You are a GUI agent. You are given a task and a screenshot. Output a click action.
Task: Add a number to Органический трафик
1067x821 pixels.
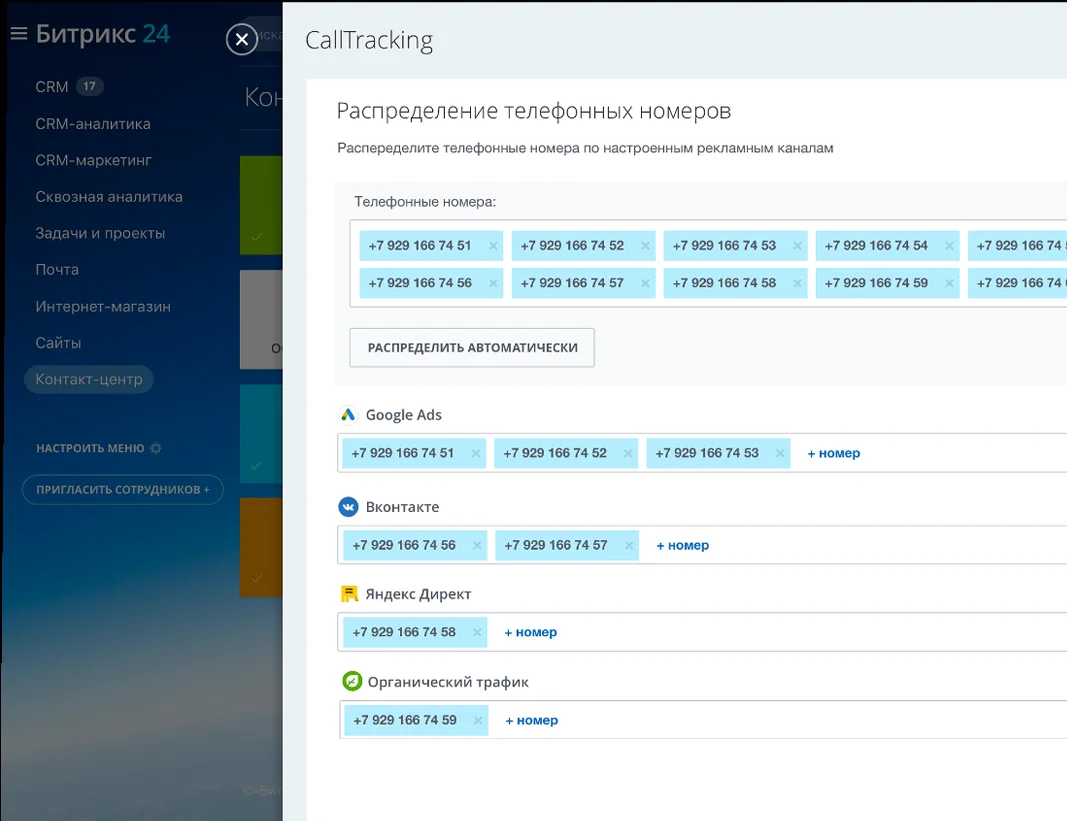click(531, 720)
